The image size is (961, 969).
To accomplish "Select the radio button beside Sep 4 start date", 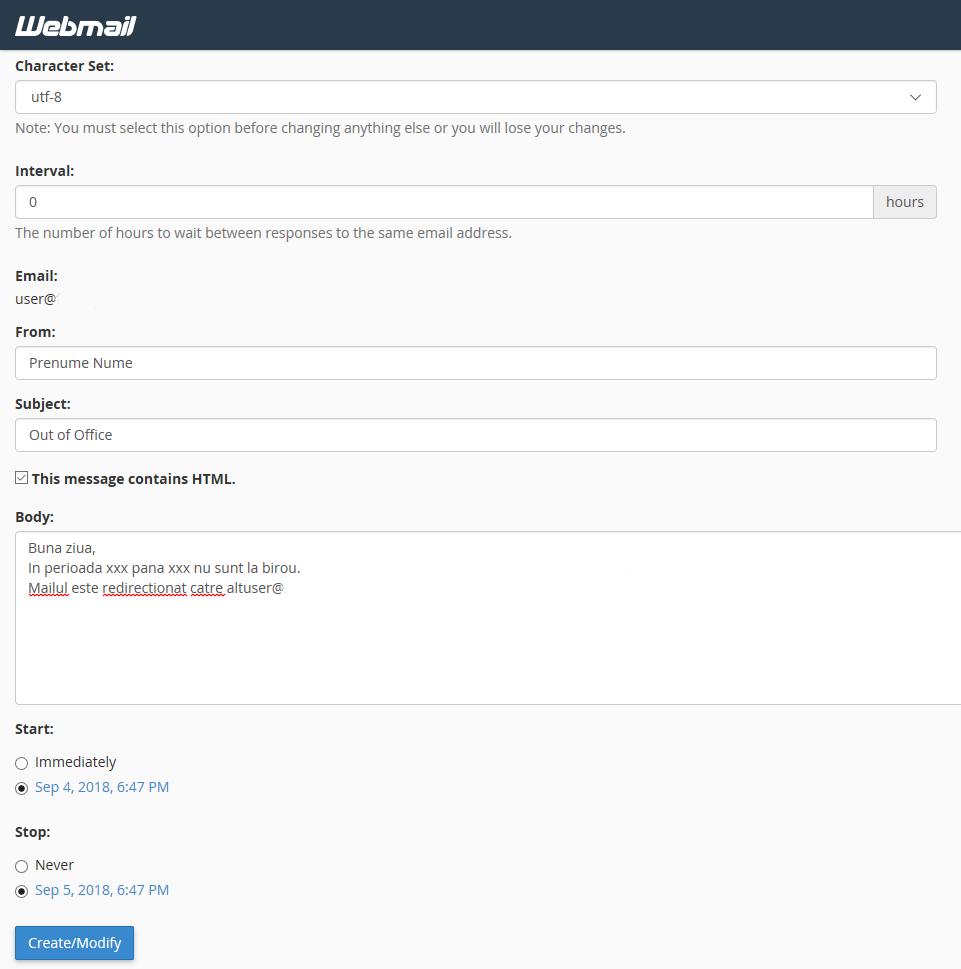I will [22, 788].
